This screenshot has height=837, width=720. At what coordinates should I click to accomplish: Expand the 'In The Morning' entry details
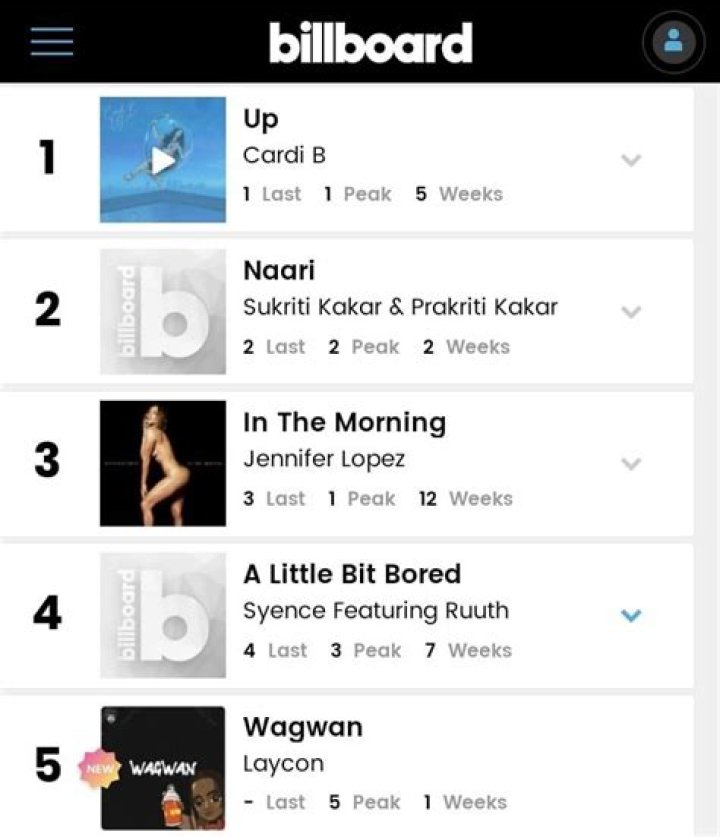(631, 463)
